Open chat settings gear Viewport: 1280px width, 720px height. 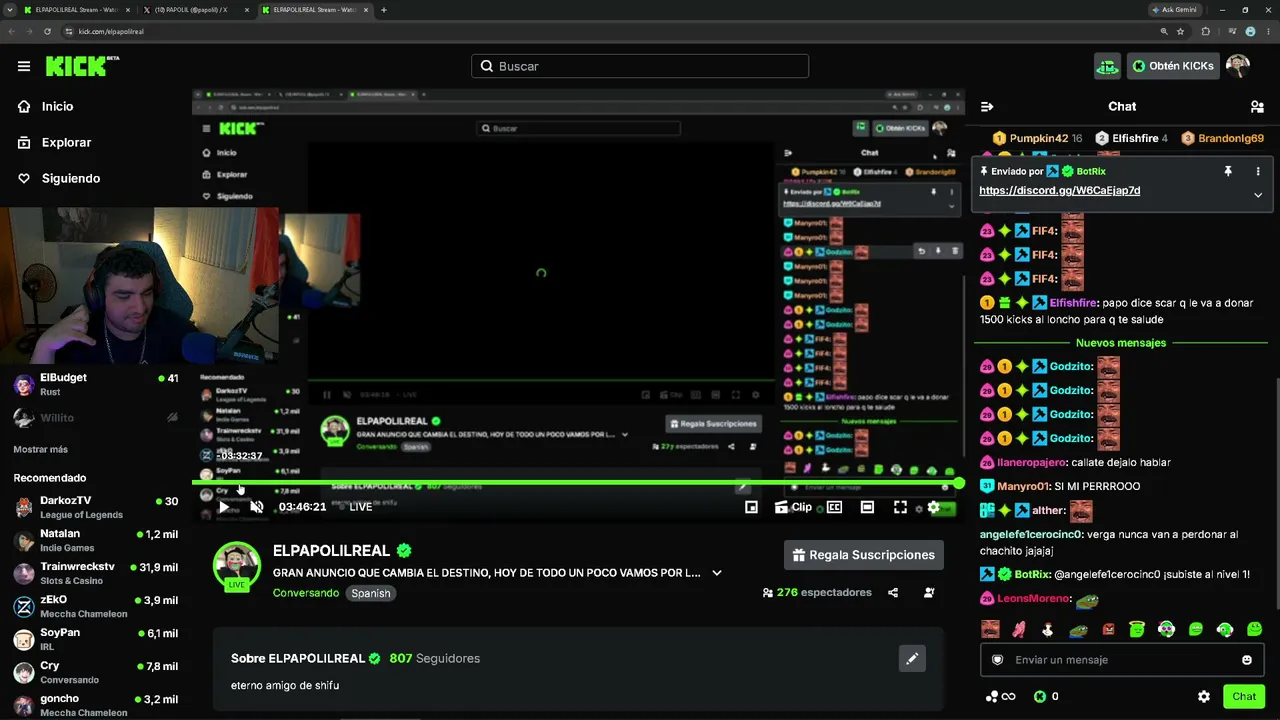(x=1204, y=696)
